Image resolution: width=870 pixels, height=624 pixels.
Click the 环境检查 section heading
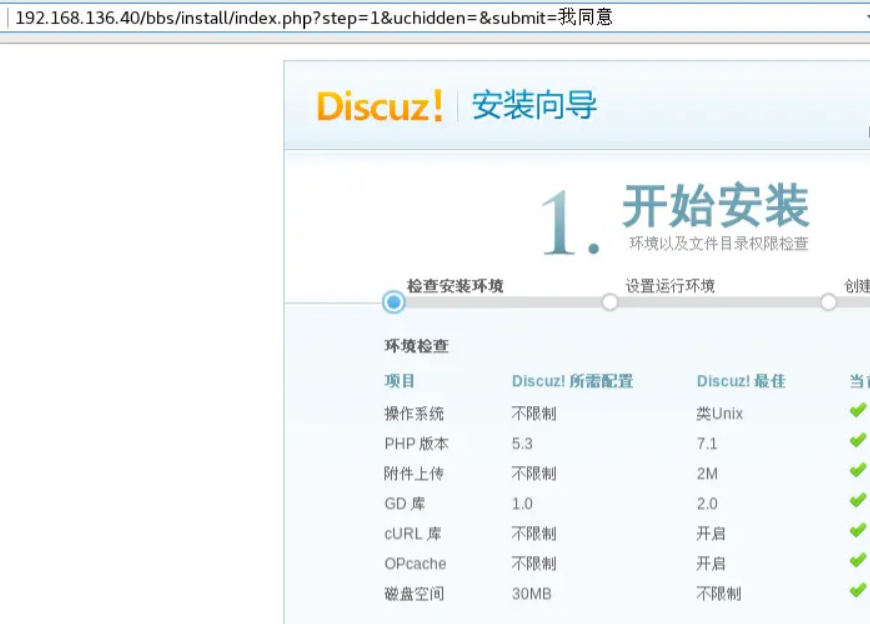point(416,346)
